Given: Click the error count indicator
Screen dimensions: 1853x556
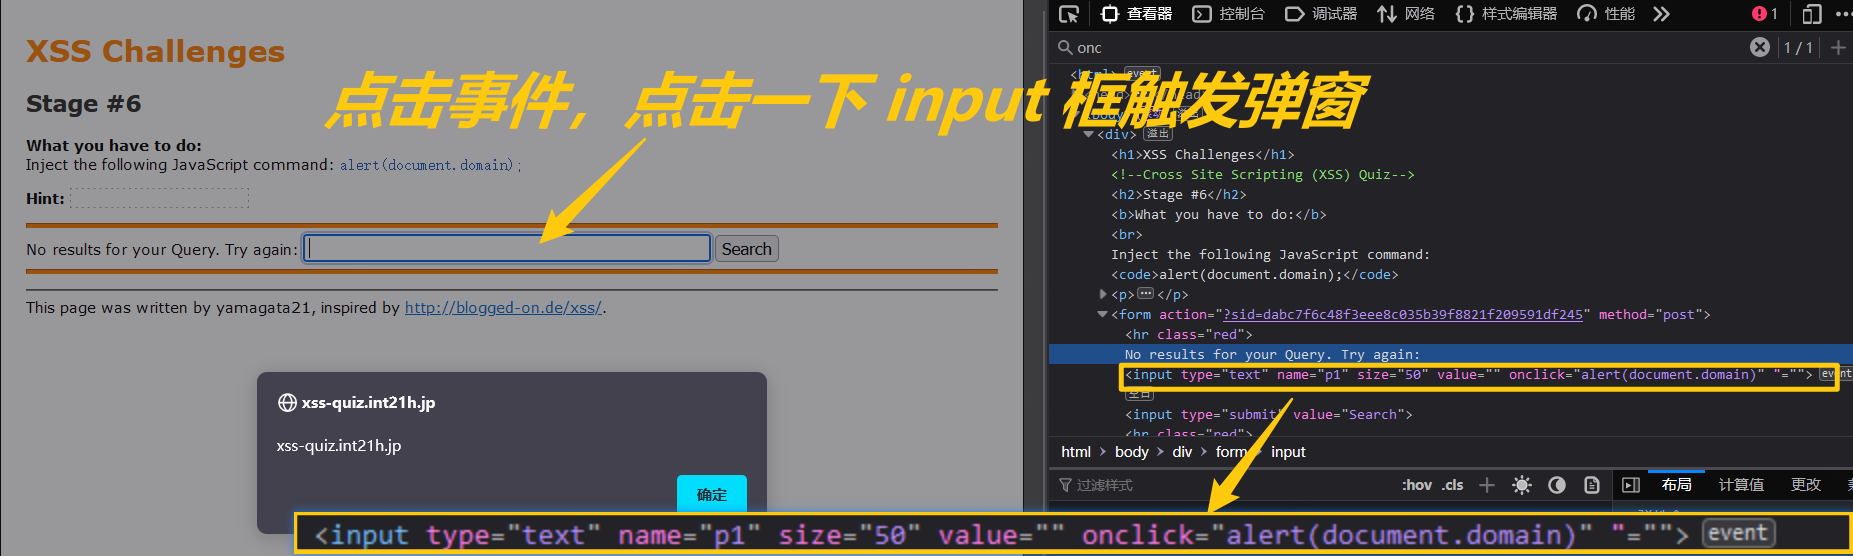Looking at the screenshot, I should click(1764, 14).
